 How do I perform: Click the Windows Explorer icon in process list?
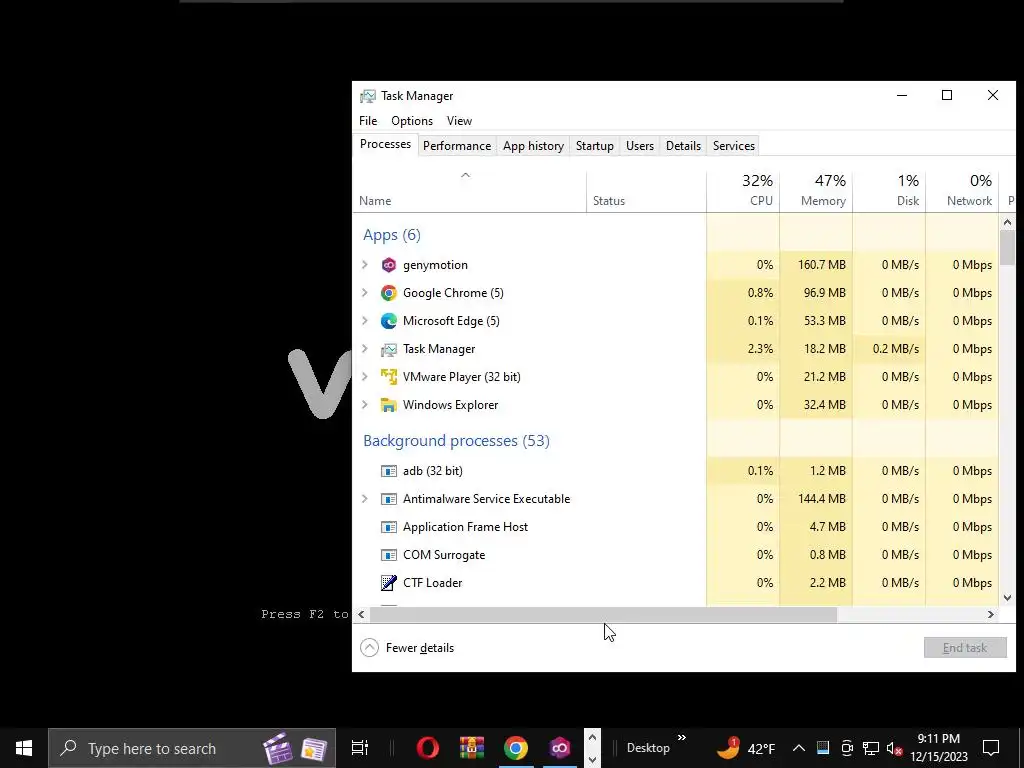coord(389,405)
